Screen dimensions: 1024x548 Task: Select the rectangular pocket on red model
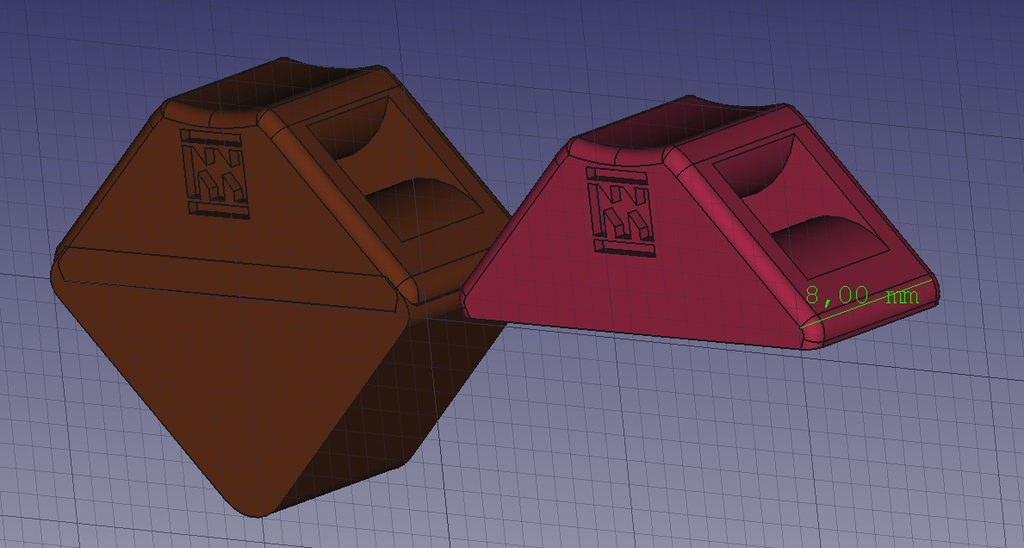coord(800,207)
